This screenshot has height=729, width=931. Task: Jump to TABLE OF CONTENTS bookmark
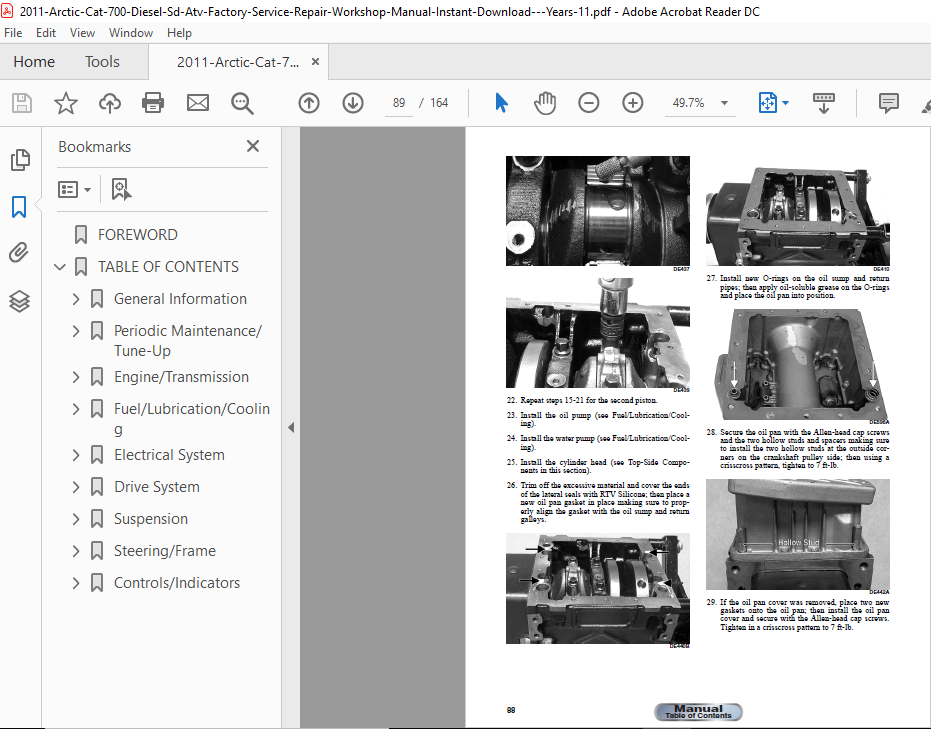168,267
